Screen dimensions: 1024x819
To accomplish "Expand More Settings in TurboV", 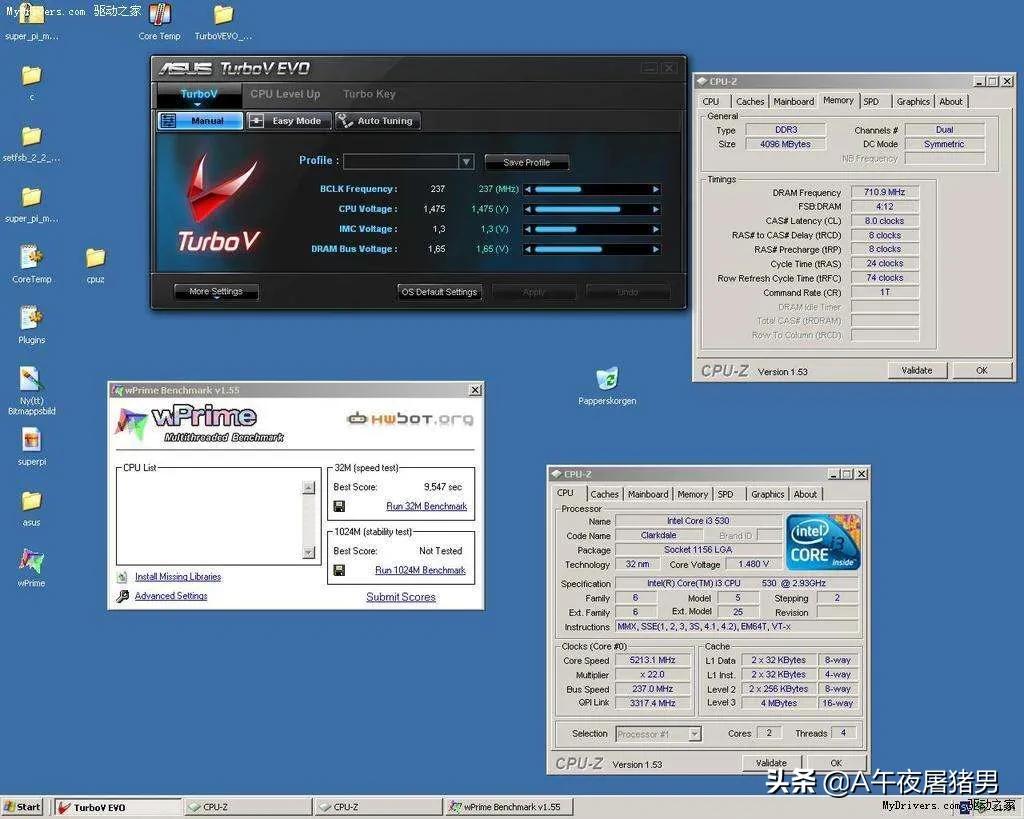I will tap(216, 292).
